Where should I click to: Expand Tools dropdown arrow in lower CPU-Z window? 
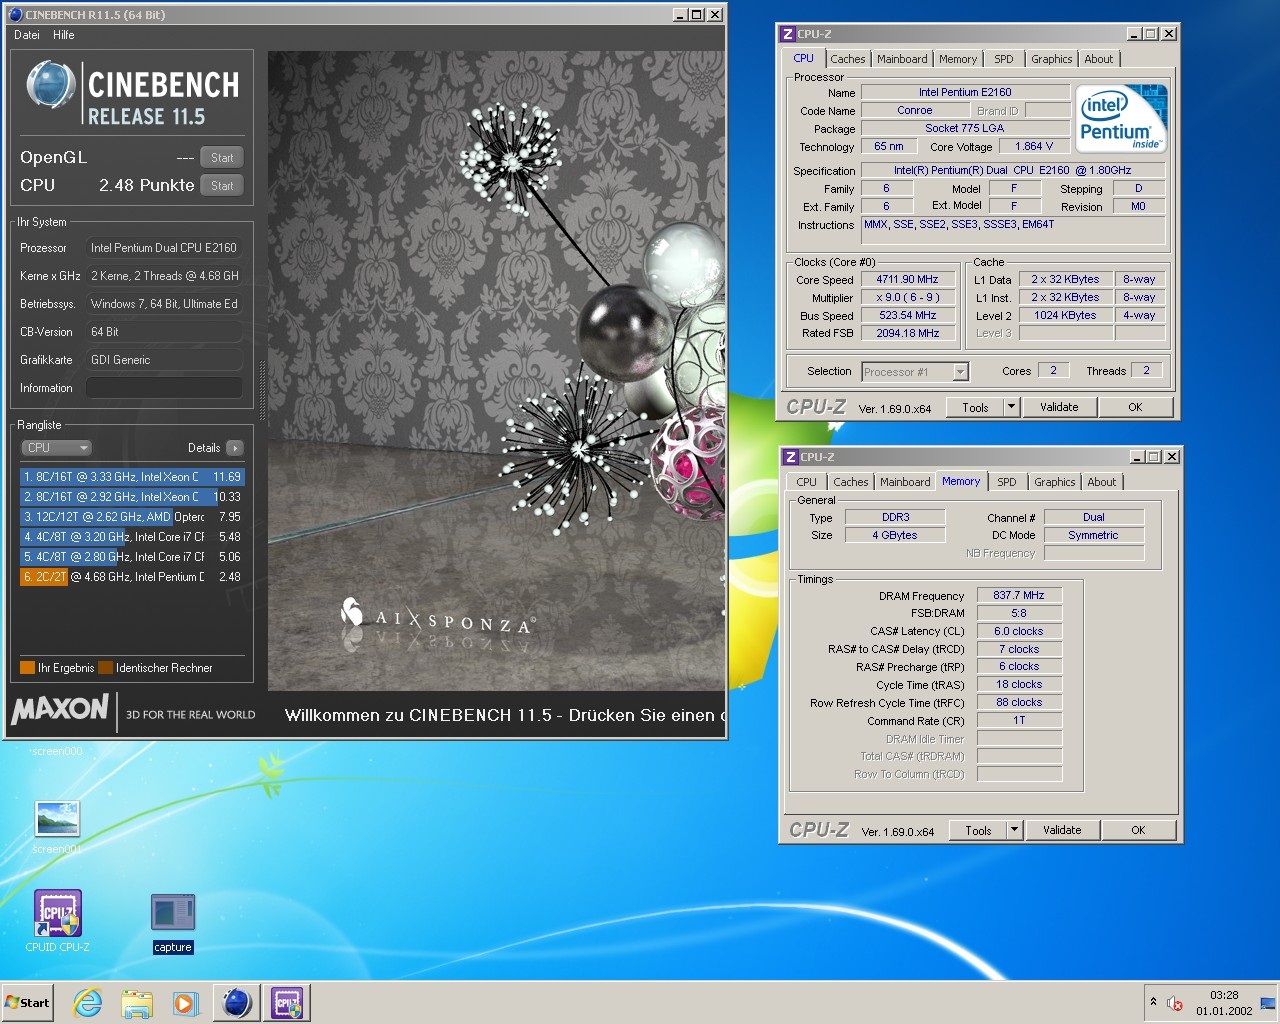tap(1014, 831)
